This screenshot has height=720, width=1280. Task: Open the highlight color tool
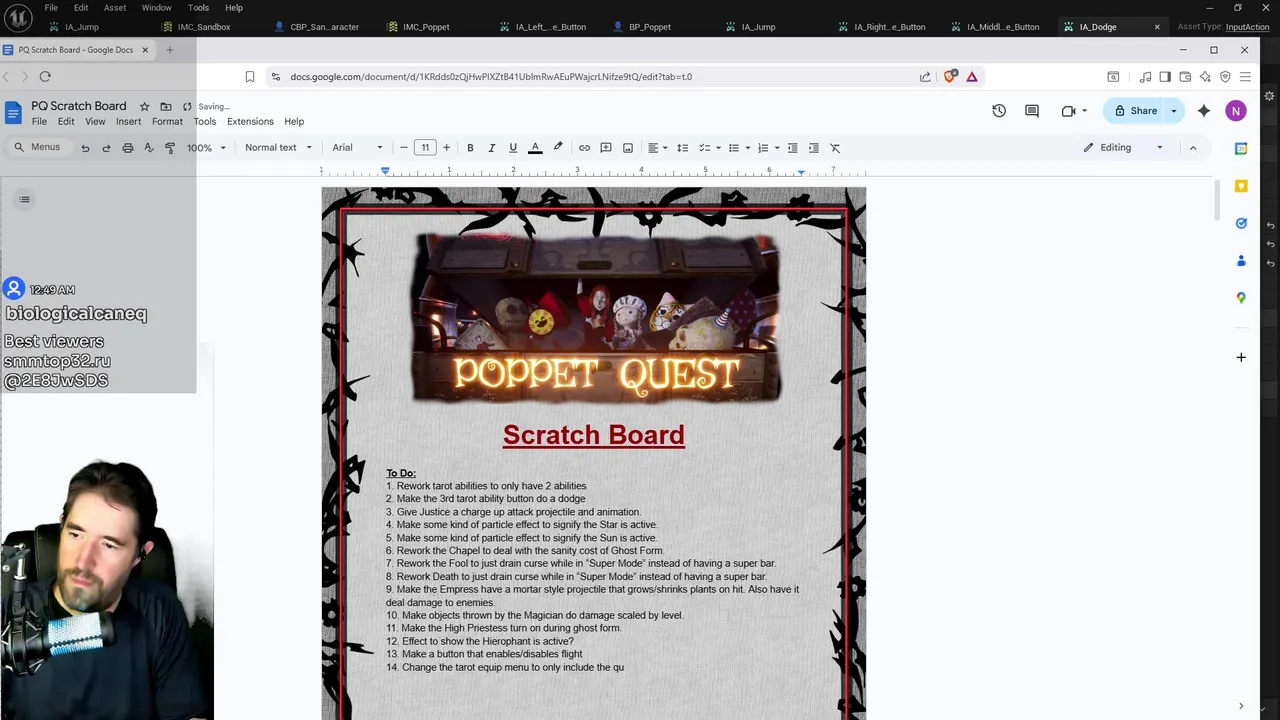(558, 148)
